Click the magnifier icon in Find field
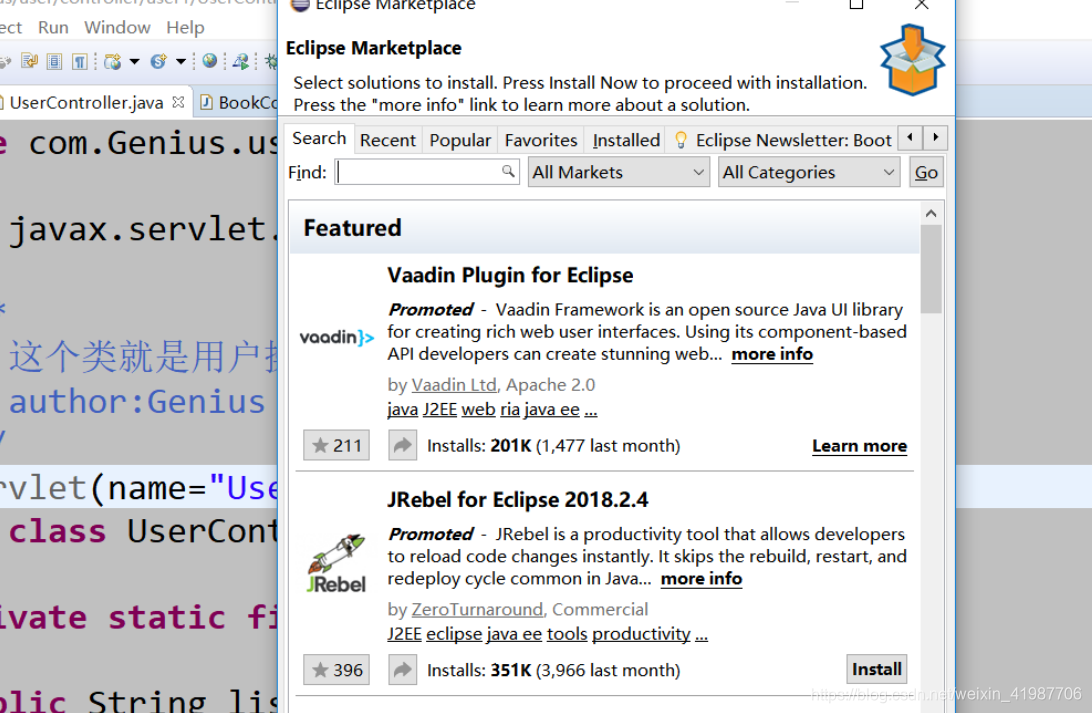 [508, 171]
